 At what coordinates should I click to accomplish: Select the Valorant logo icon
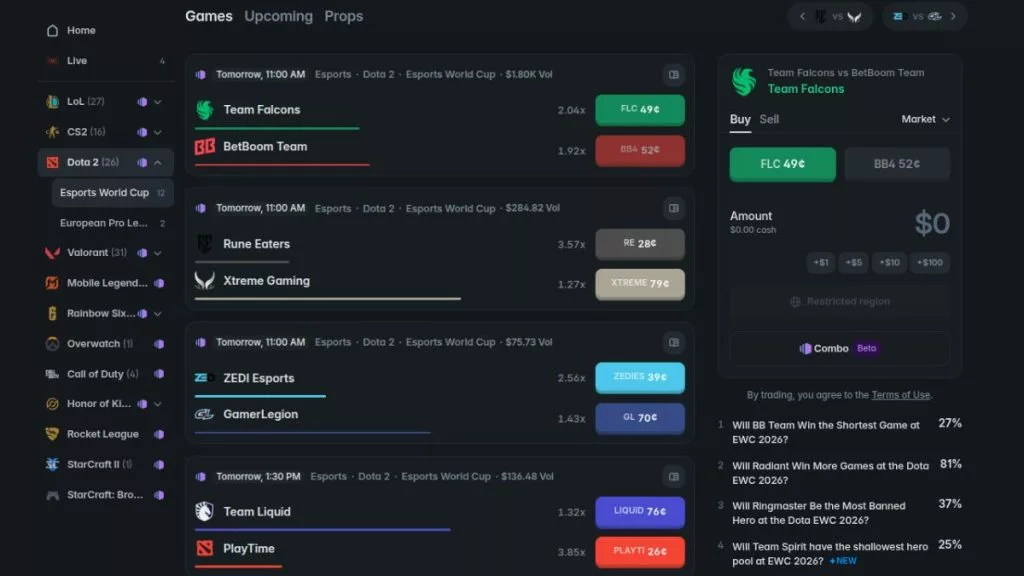pyautogui.click(x=52, y=253)
